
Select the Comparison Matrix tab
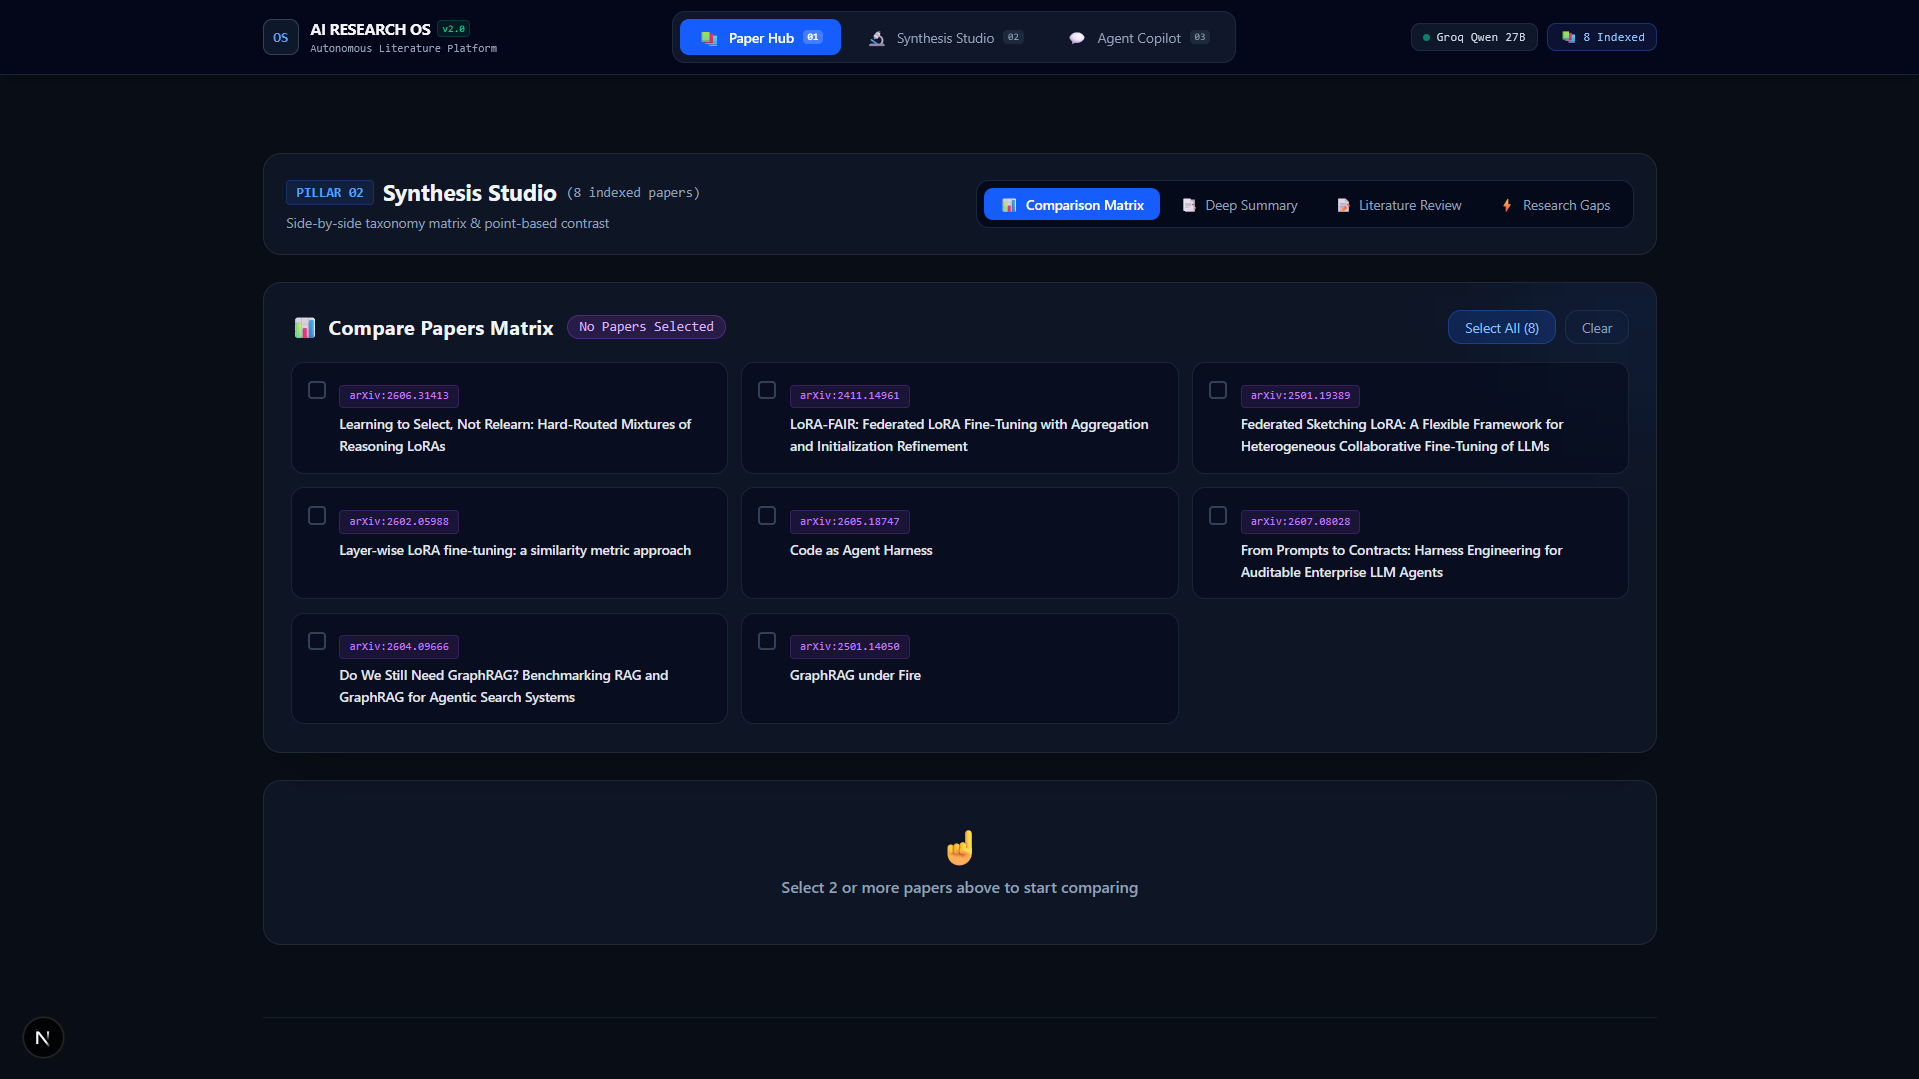click(1072, 204)
